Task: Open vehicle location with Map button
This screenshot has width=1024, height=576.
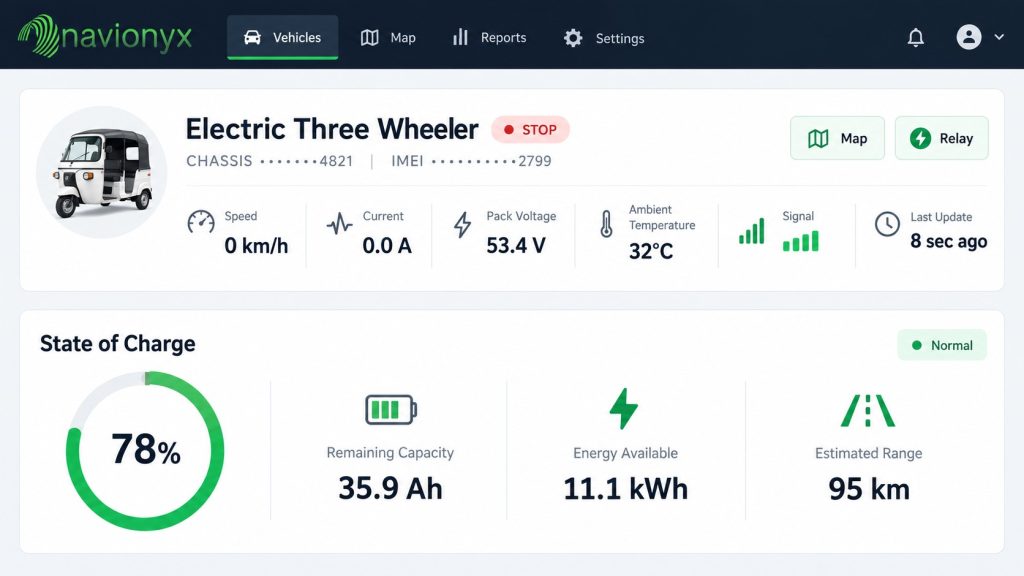Action: coord(837,138)
